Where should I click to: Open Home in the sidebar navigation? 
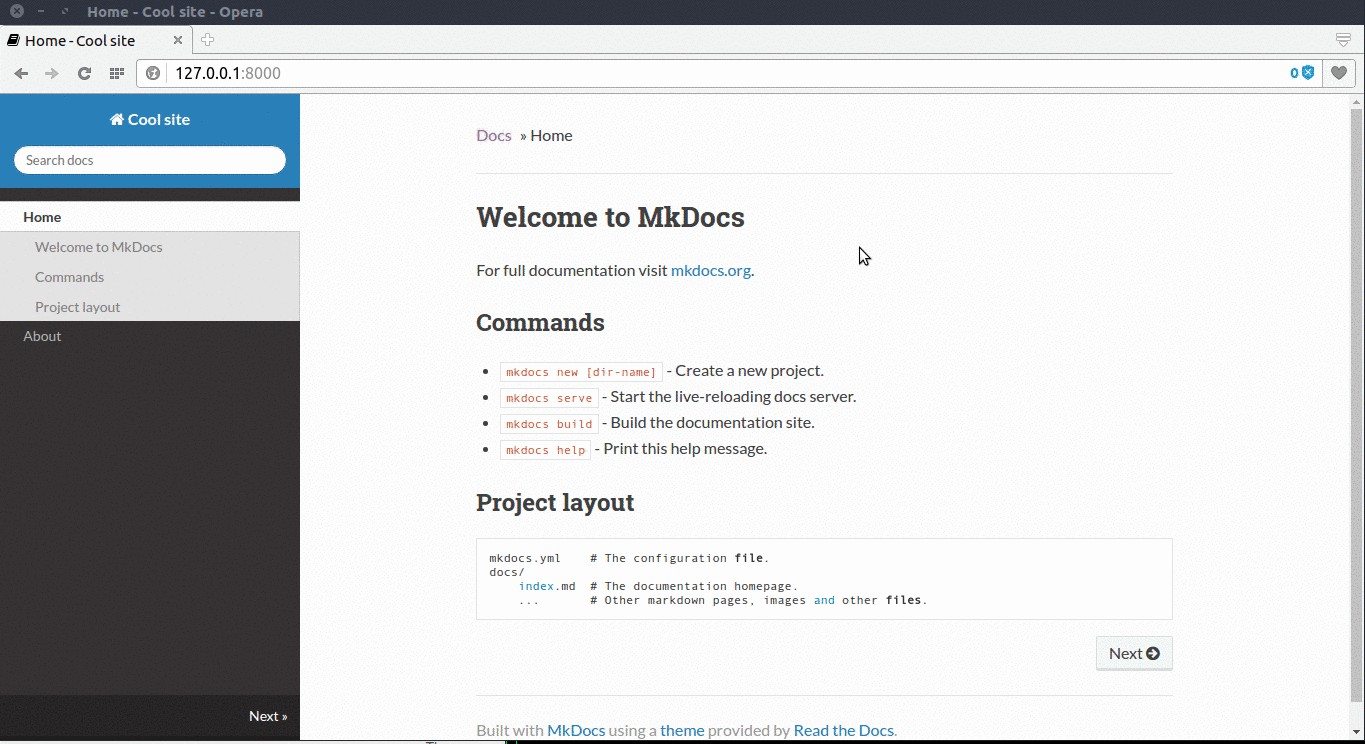(150, 217)
